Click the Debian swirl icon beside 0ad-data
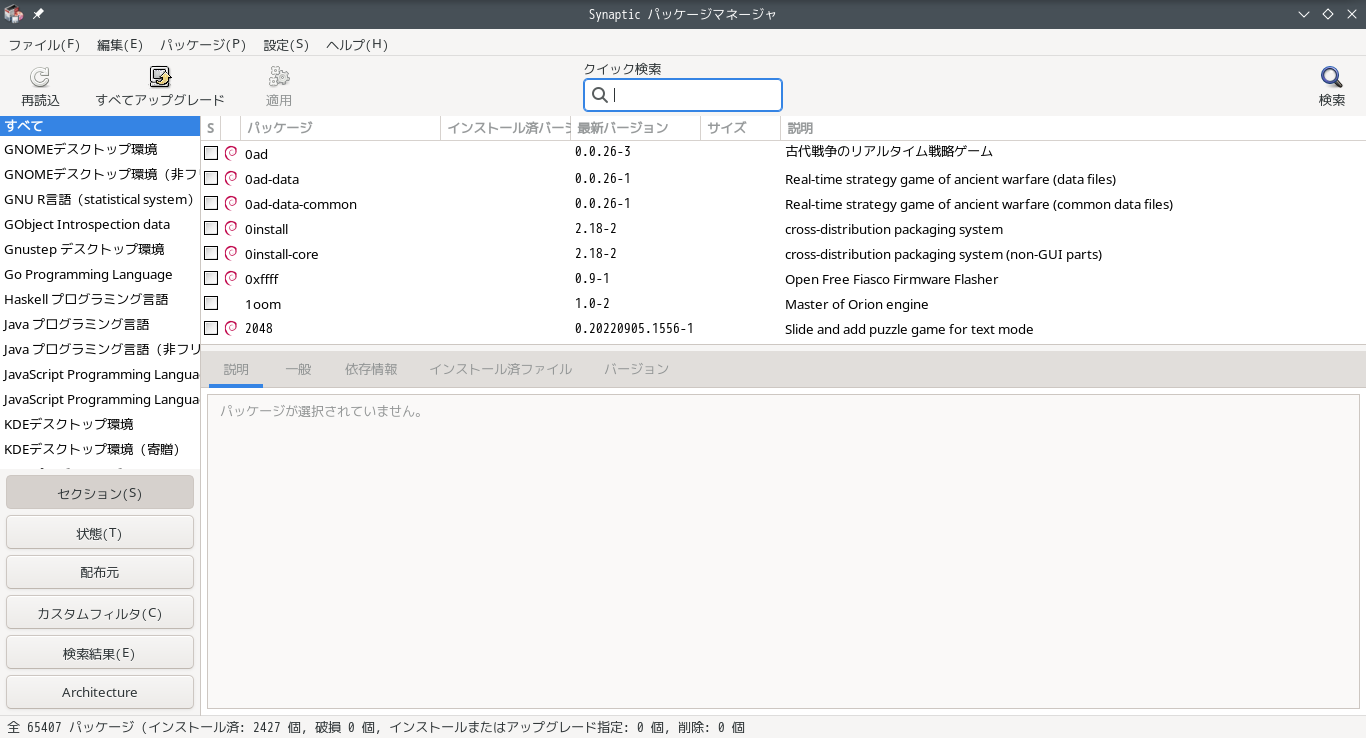 pyautogui.click(x=231, y=178)
